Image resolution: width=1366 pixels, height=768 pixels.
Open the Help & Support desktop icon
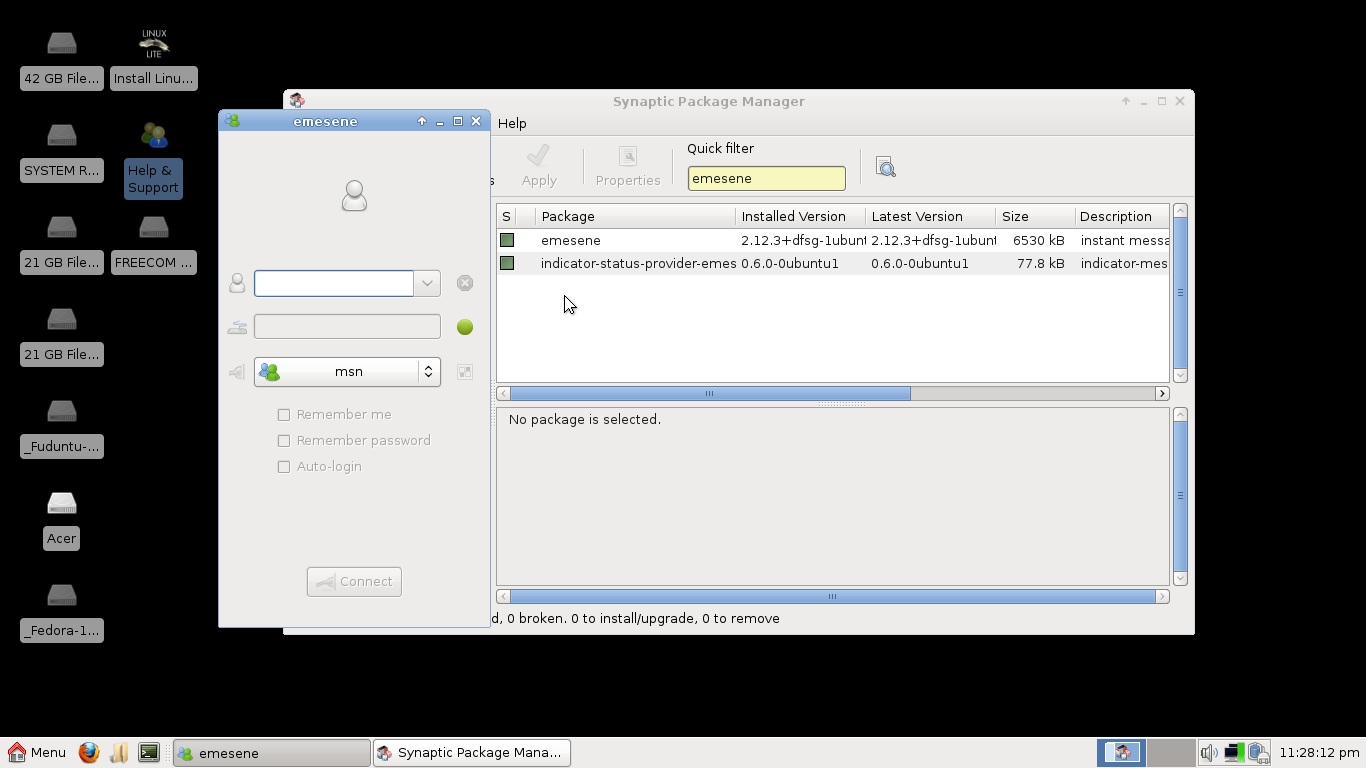(153, 160)
